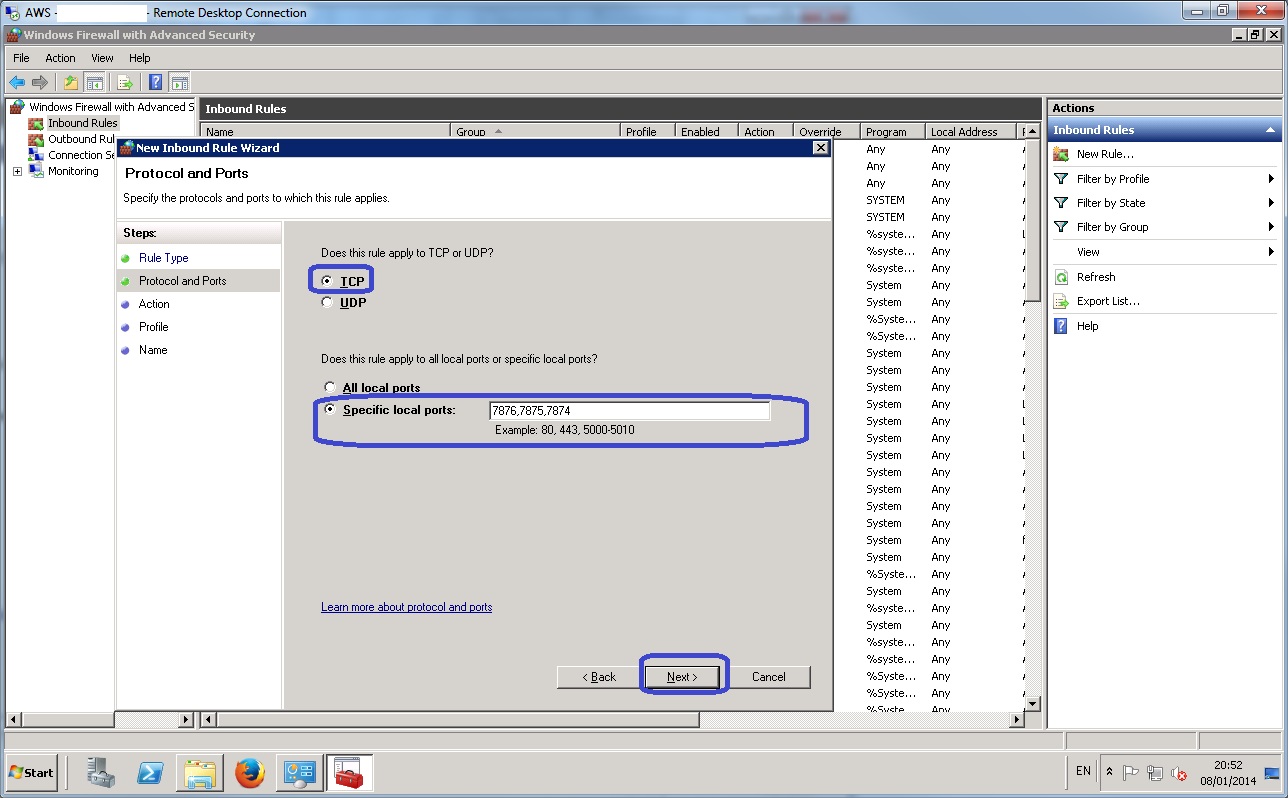Click the blue Help toolbar icon

156,82
